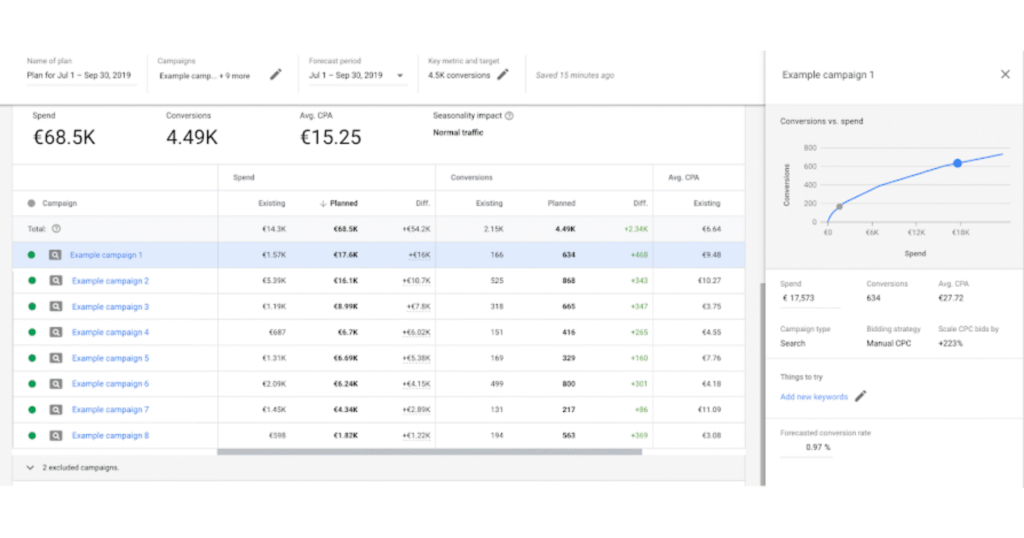Sort by Planned spend column header
This screenshot has height=538, width=1024.
click(339, 203)
